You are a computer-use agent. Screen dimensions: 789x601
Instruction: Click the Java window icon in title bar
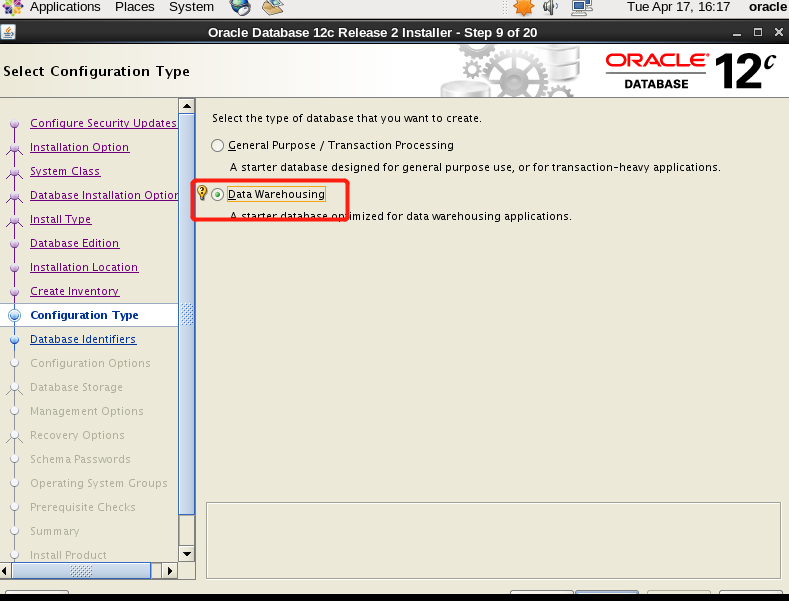click(x=8, y=32)
